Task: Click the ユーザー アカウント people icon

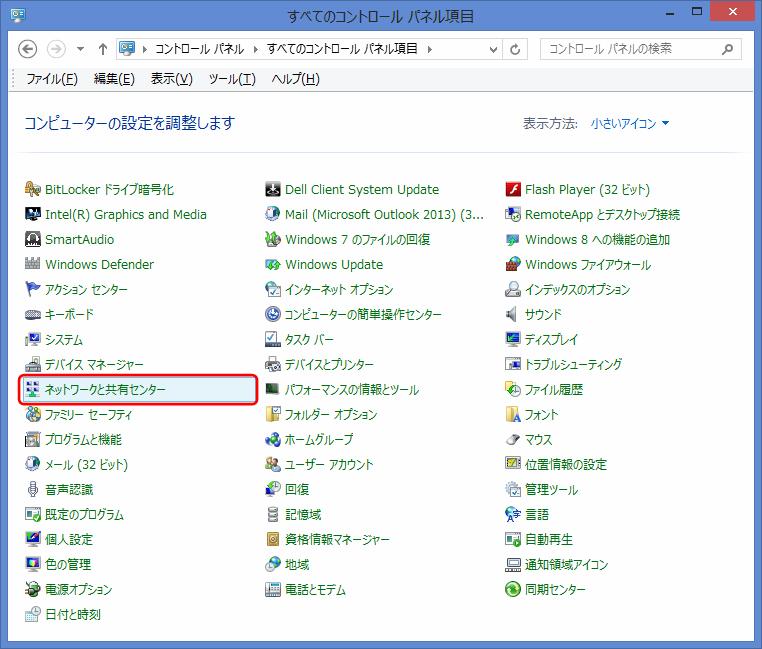Action: coord(273,464)
